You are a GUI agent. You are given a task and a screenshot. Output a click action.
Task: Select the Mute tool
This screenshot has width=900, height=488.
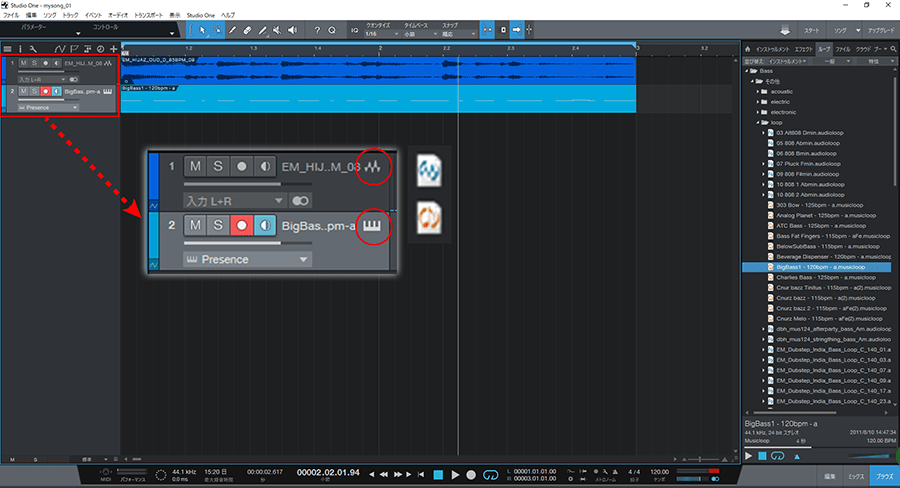(x=277, y=30)
